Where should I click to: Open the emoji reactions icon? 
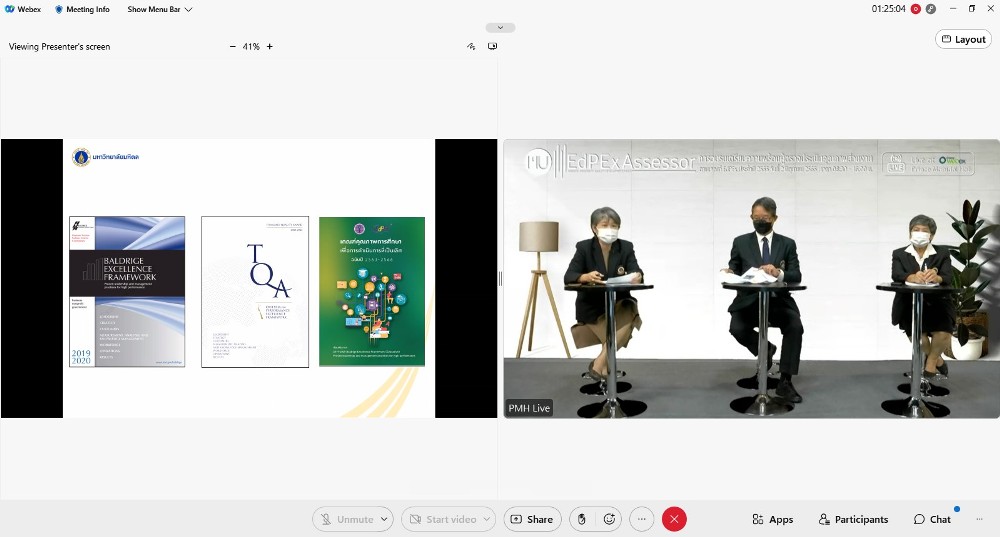[x=609, y=519]
